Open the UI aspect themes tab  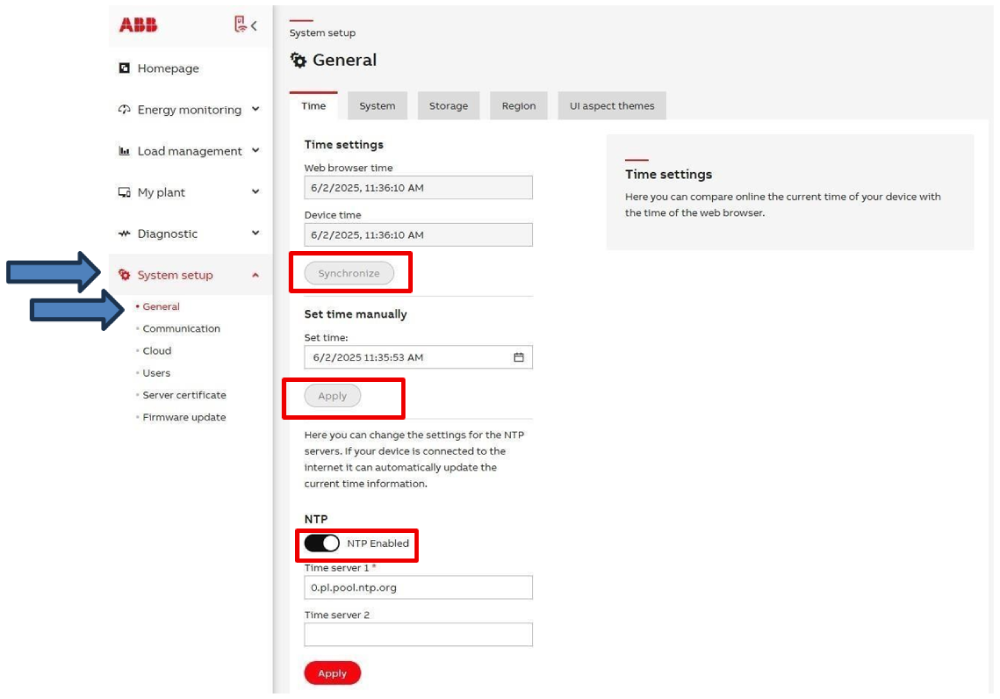[x=611, y=106]
